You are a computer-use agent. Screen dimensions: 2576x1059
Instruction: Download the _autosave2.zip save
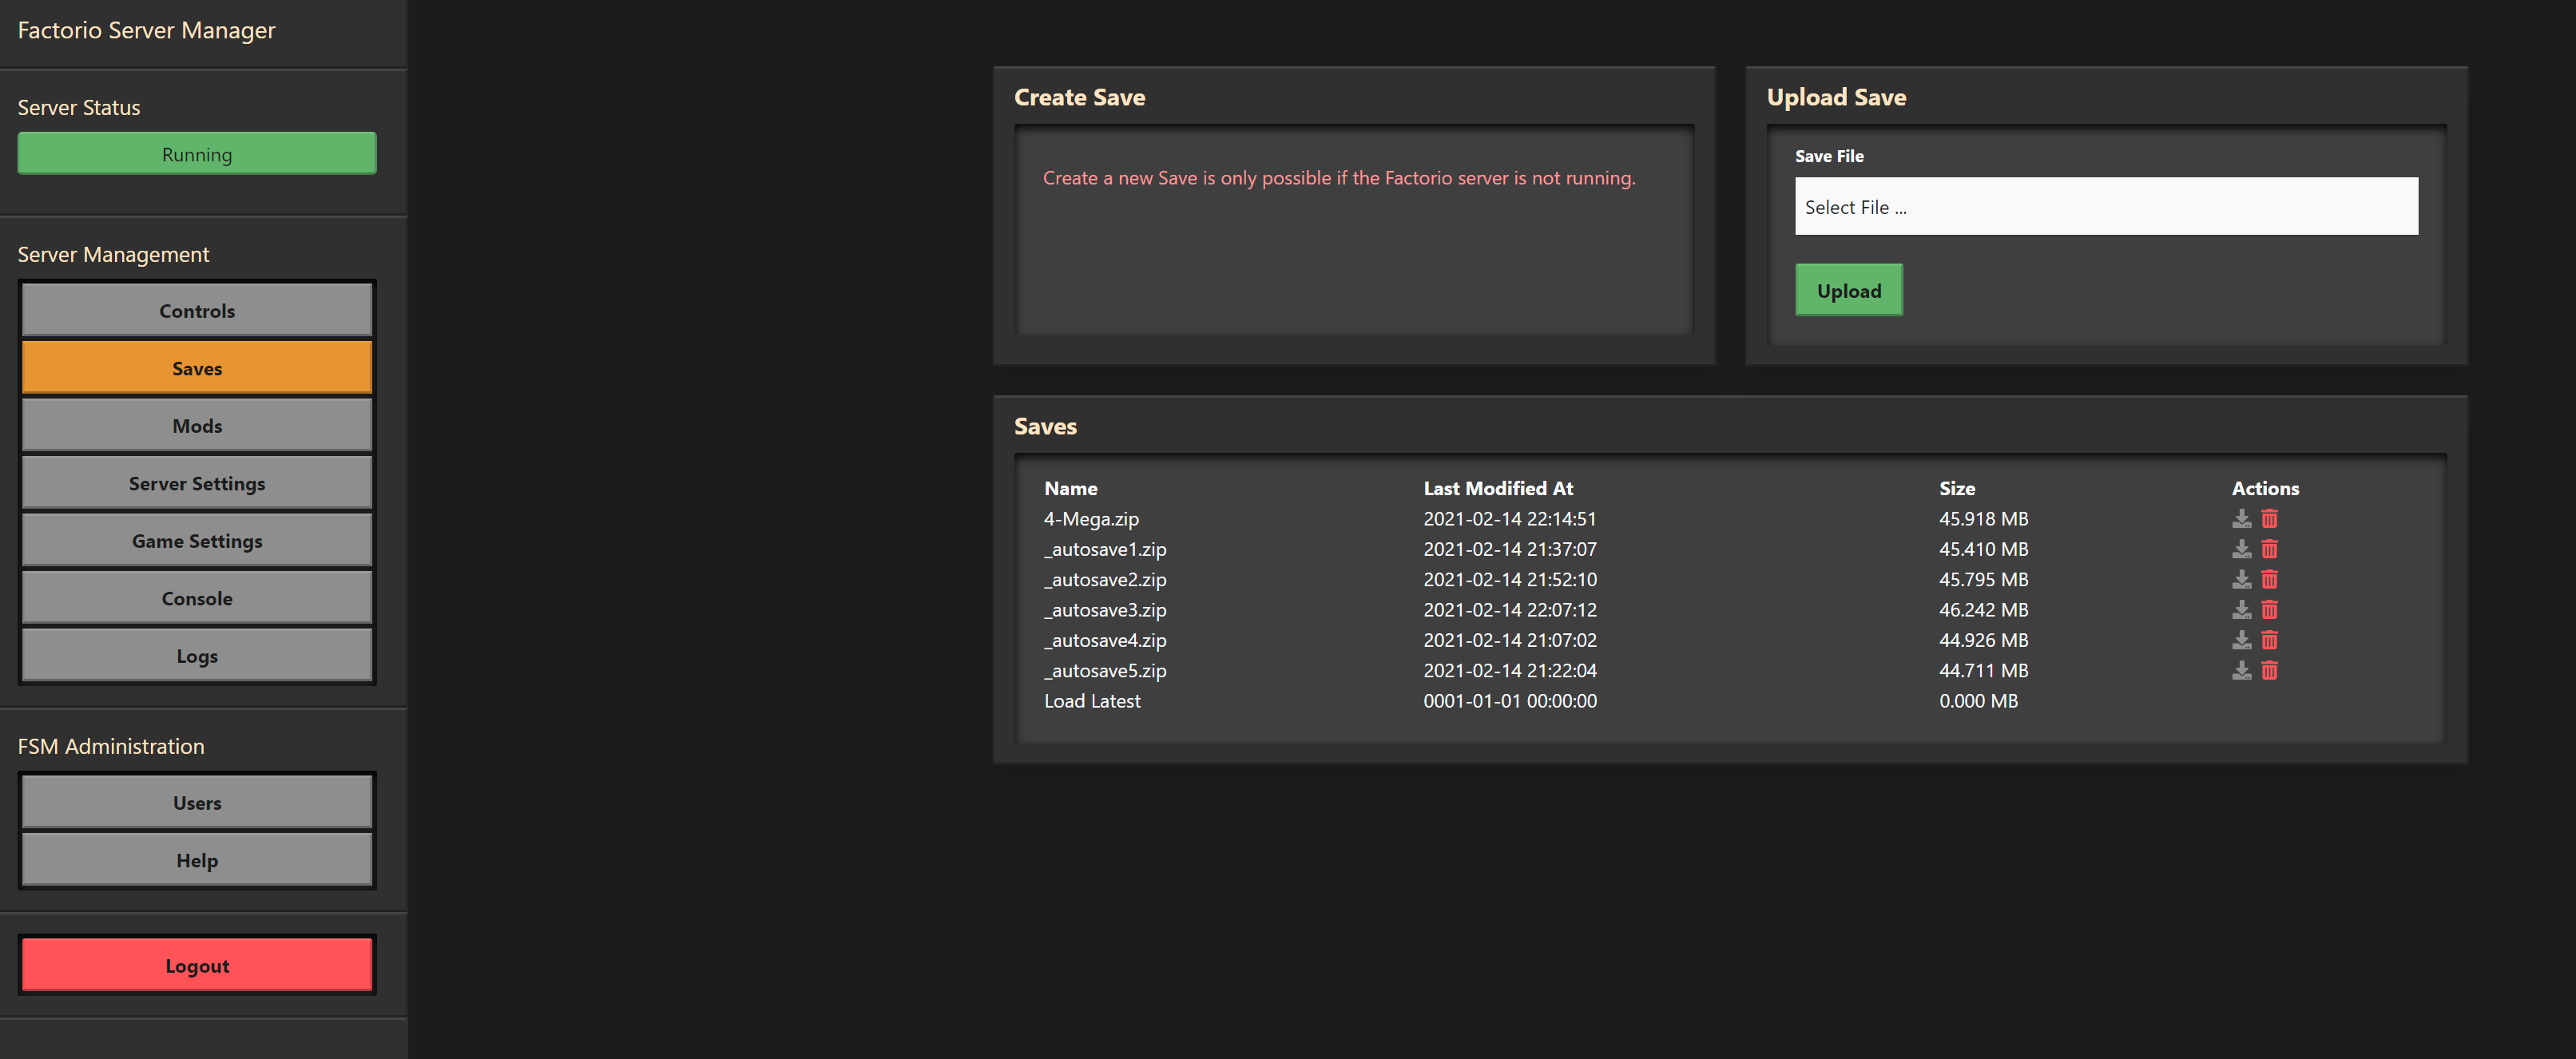2241,580
